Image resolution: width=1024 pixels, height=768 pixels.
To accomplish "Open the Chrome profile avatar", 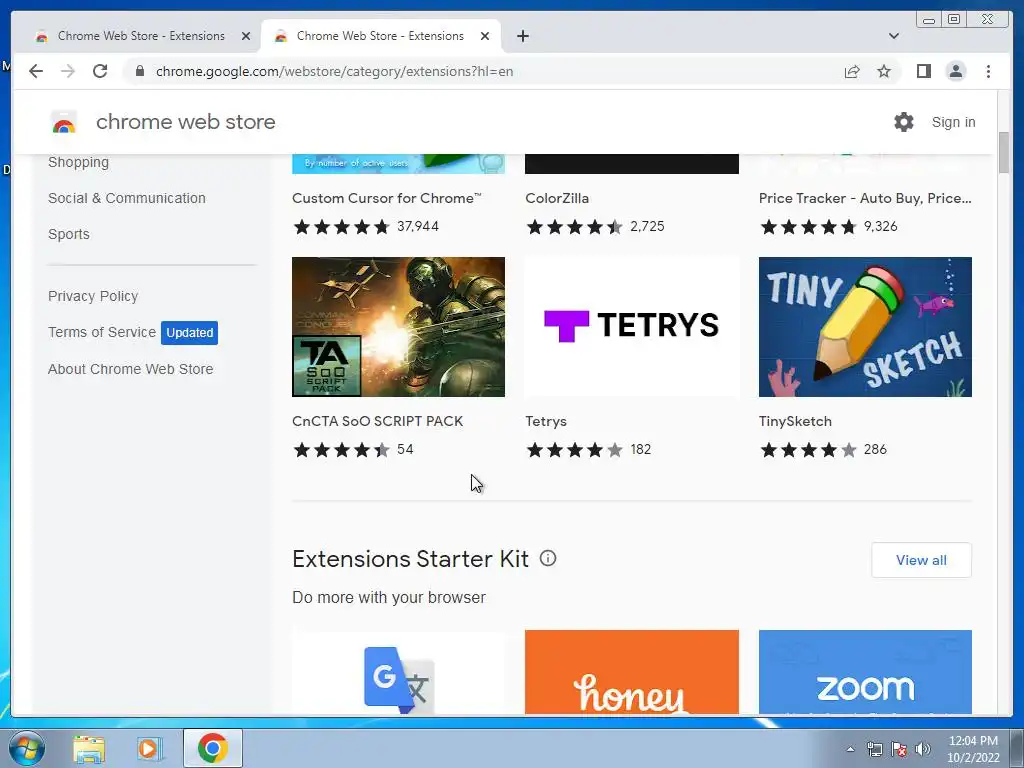I will pyautogui.click(x=955, y=71).
